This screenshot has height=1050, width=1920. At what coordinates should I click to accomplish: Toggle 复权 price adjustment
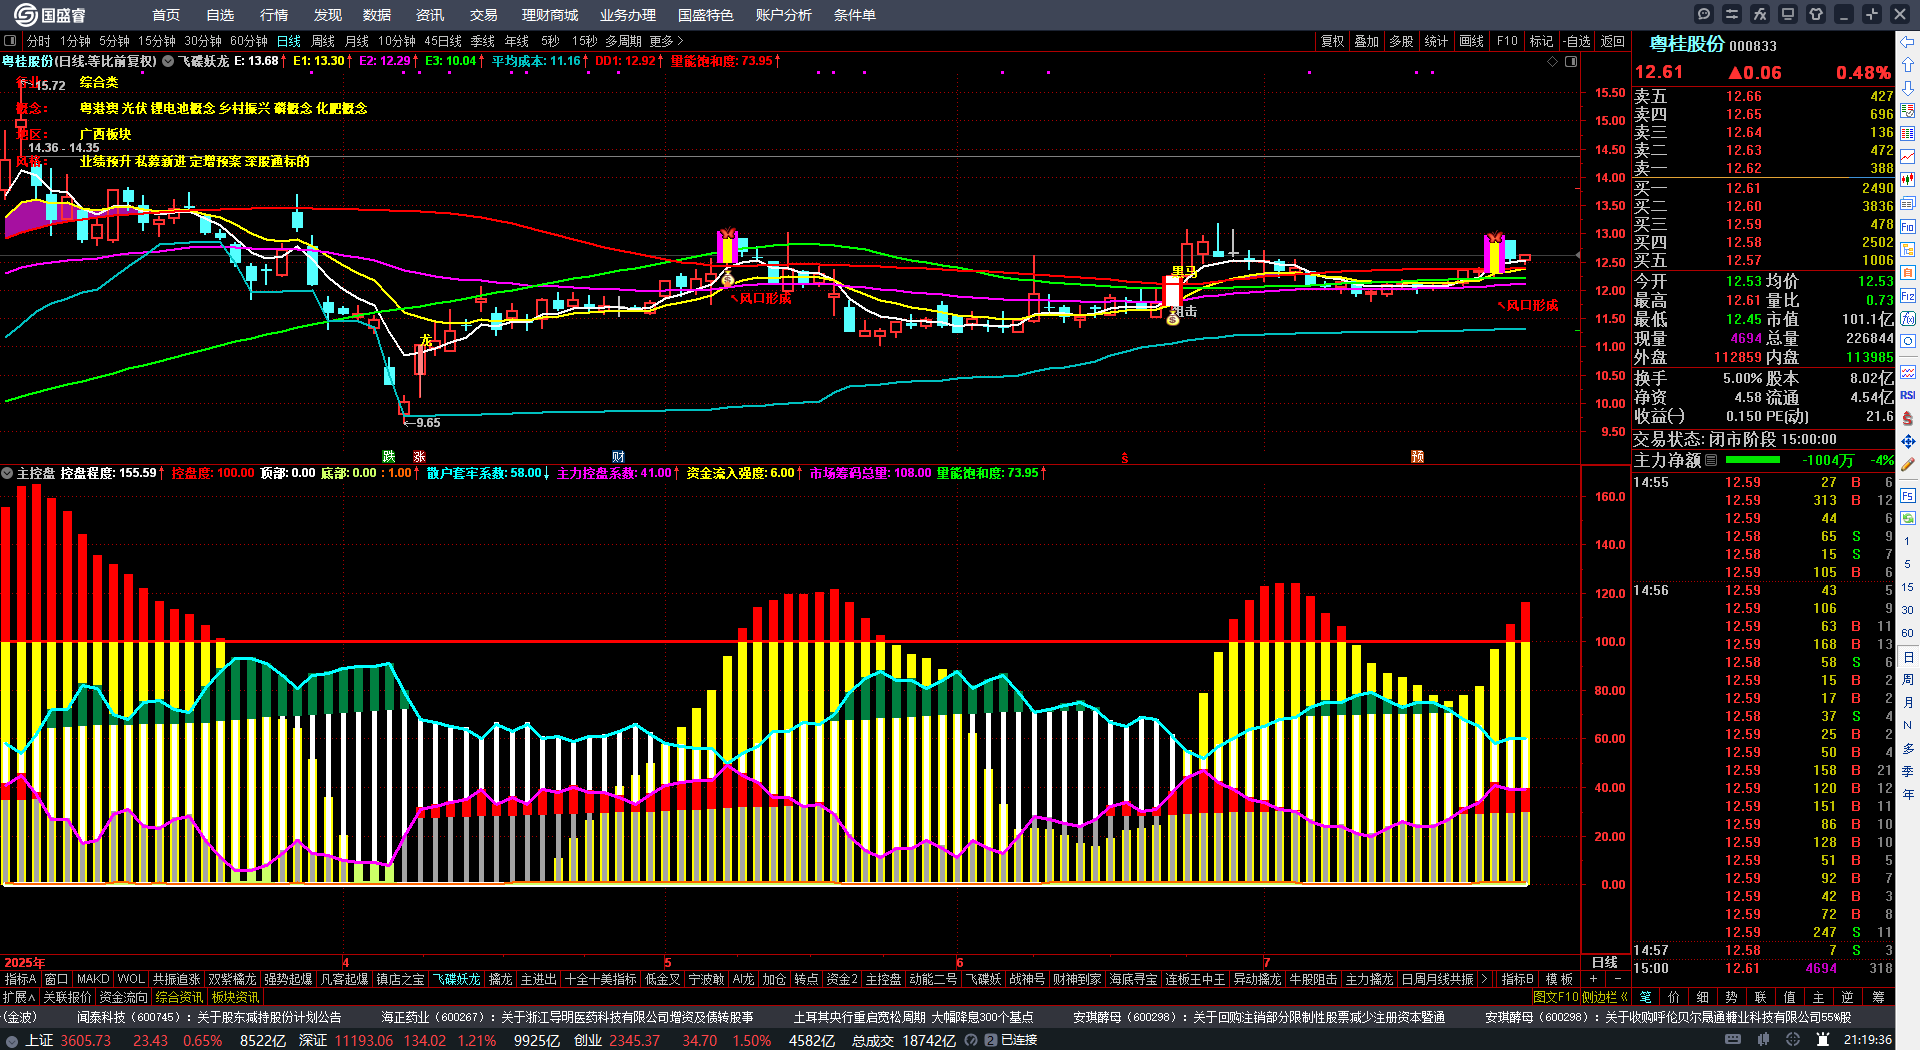(1333, 41)
